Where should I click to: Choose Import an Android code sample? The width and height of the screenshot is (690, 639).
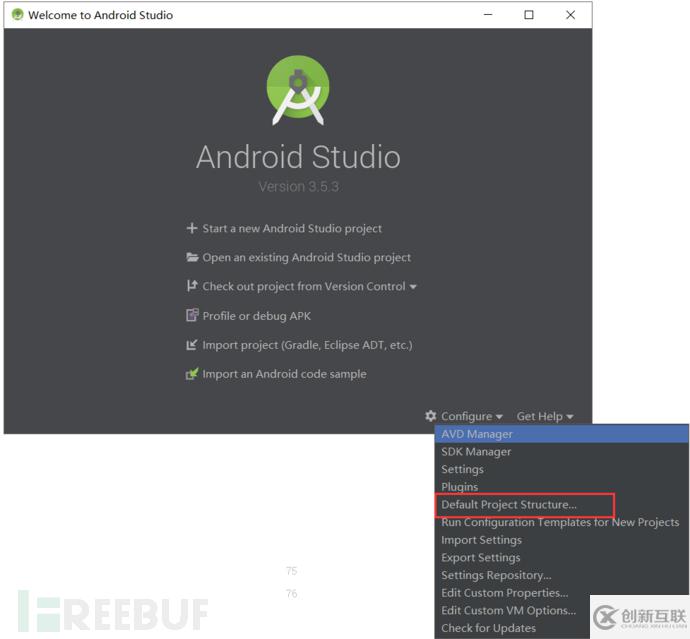click(x=284, y=374)
